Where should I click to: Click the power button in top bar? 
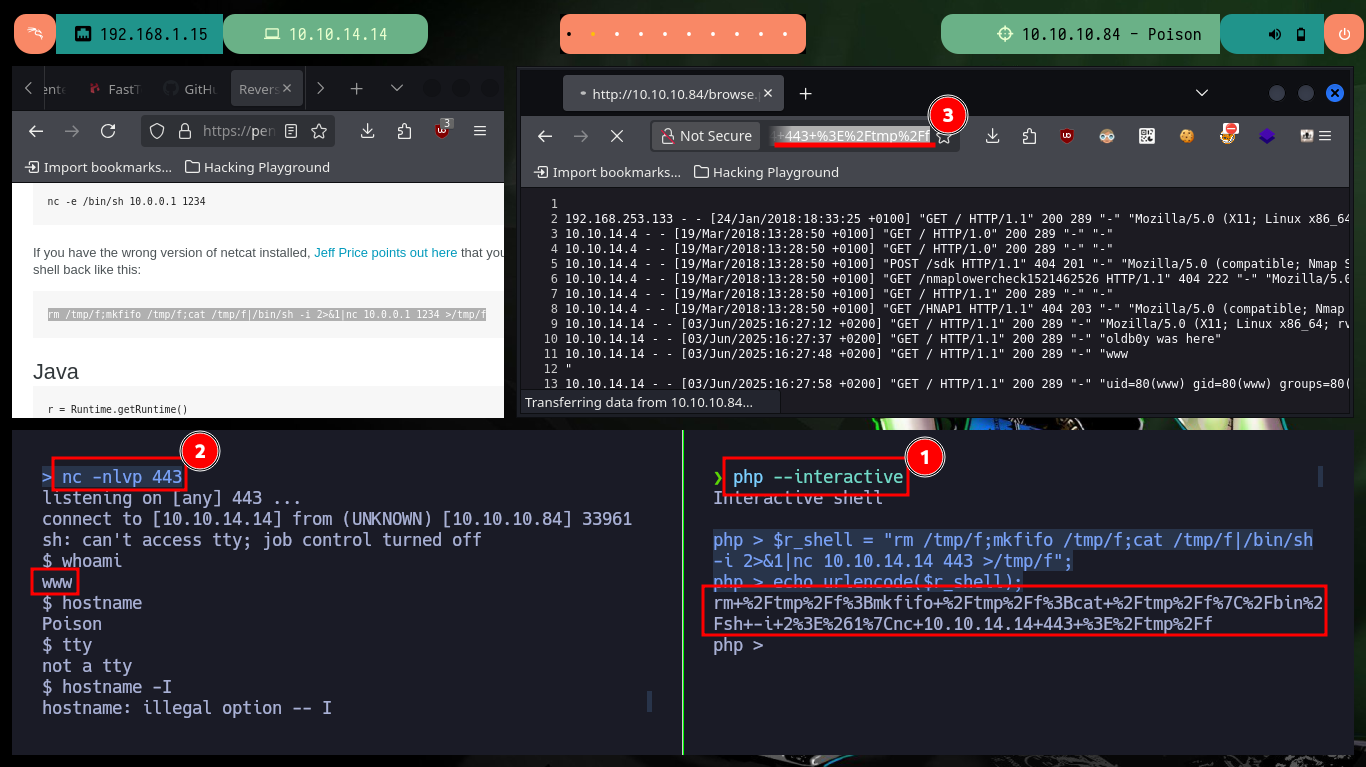click(1343, 34)
